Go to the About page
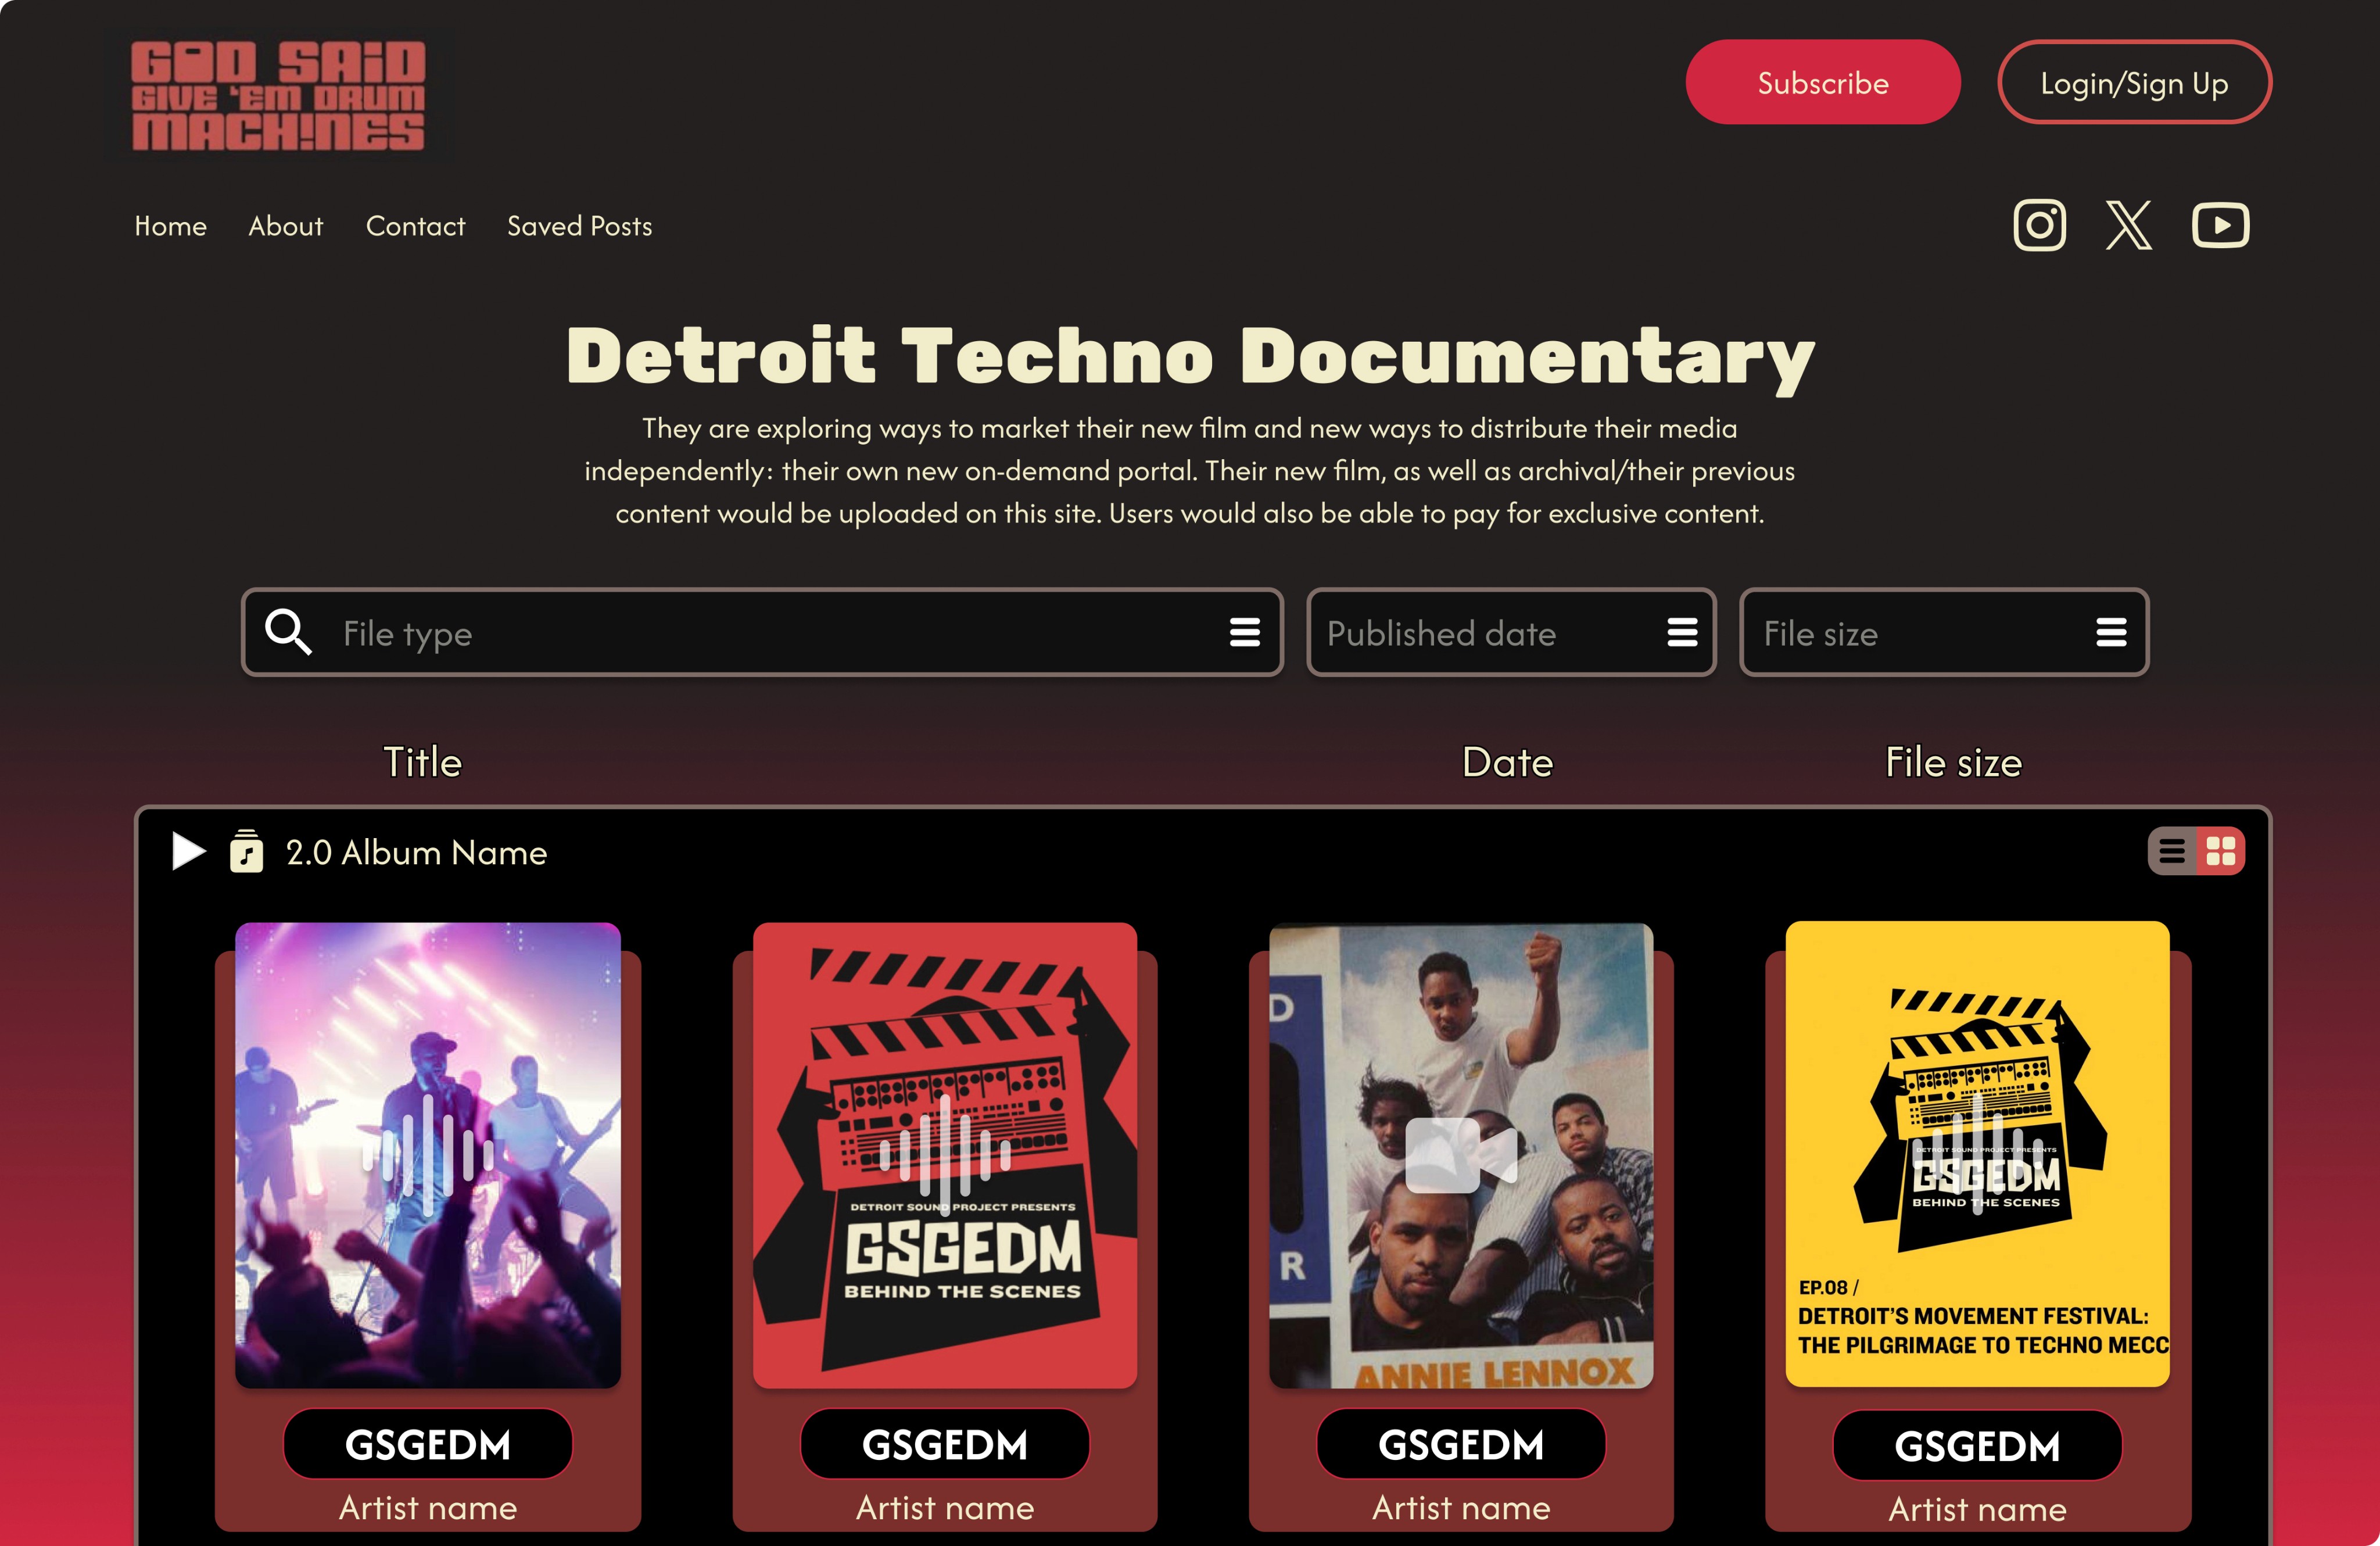This screenshot has width=2380, height=1546. (286, 226)
